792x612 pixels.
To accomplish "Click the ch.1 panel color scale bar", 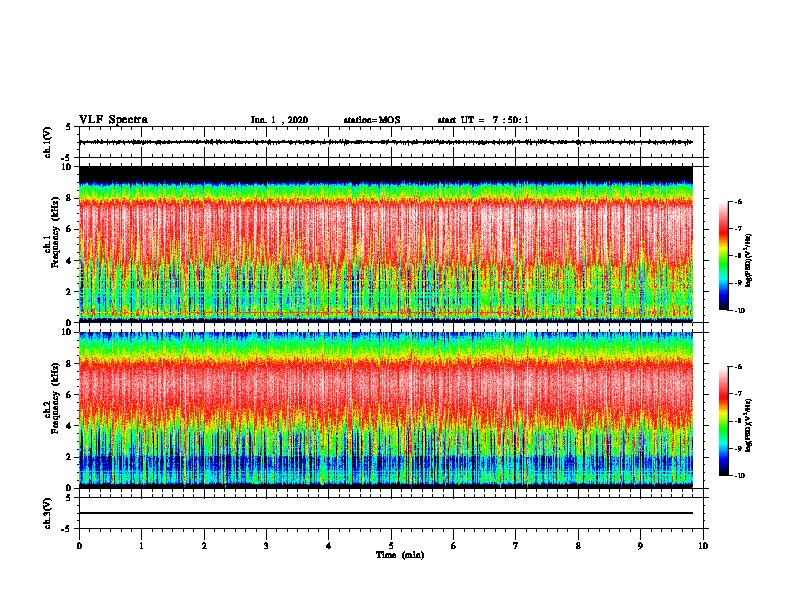I will (x=723, y=256).
